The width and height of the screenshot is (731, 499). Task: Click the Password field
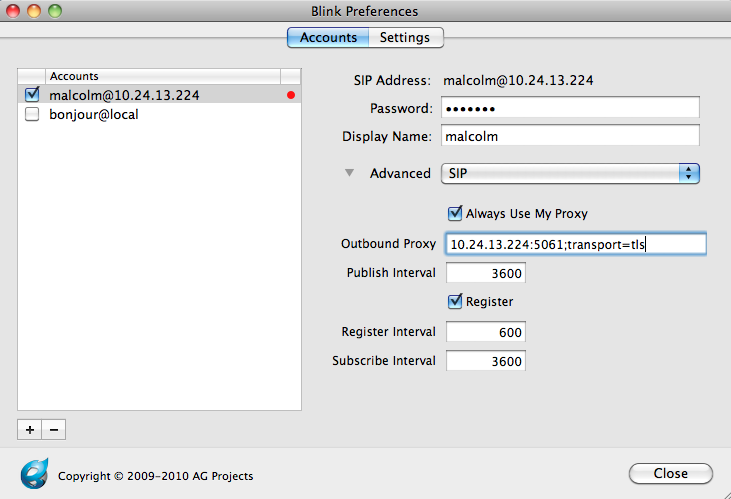pos(569,108)
